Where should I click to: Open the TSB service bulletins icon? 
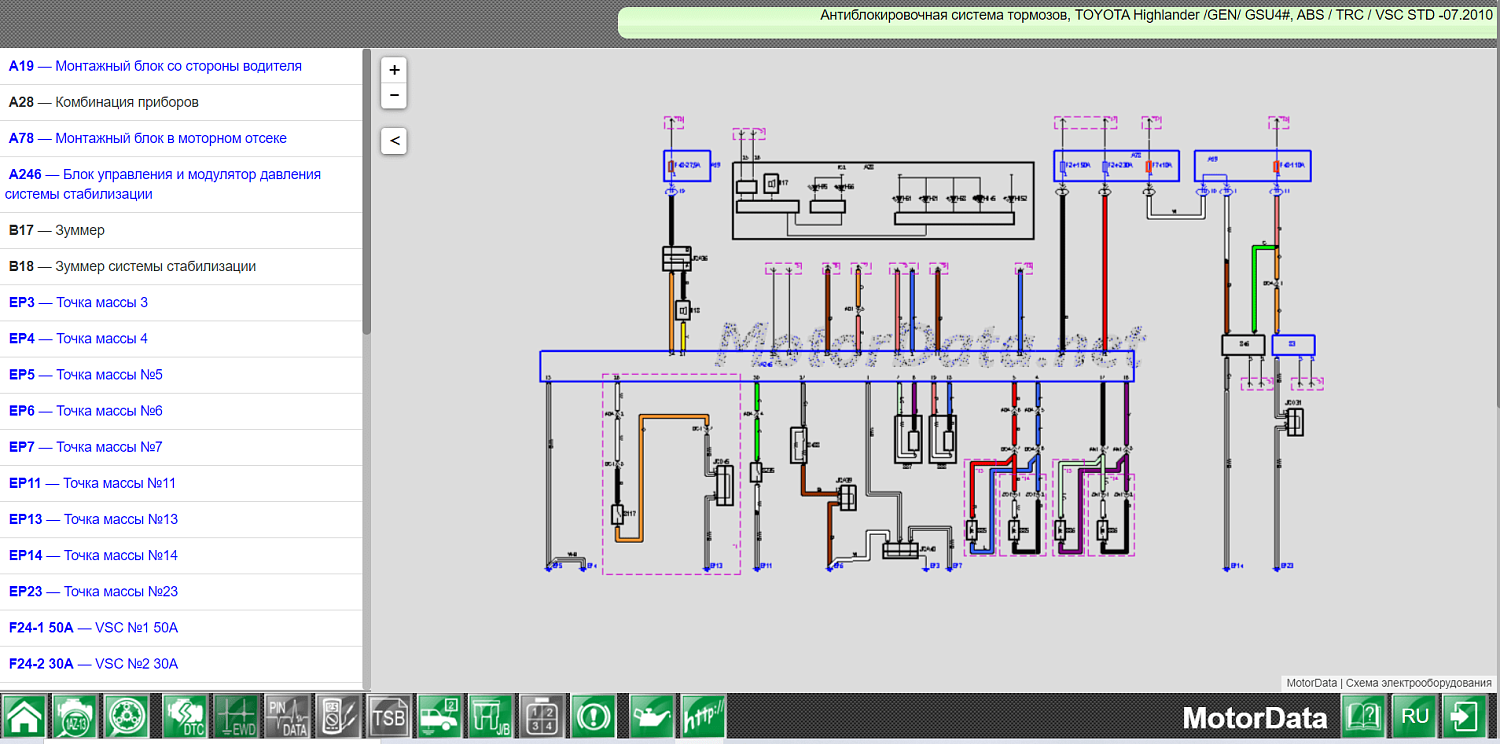point(389,717)
